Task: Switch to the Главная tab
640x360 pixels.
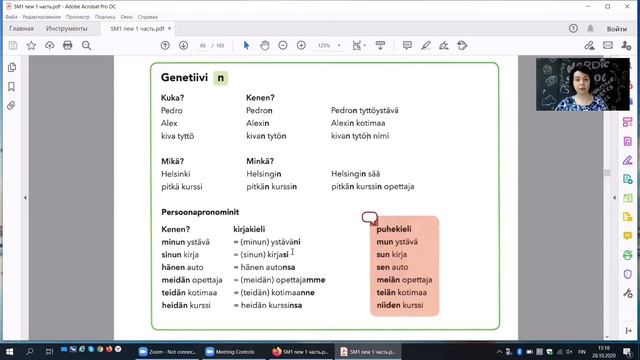Action: pyautogui.click(x=22, y=29)
